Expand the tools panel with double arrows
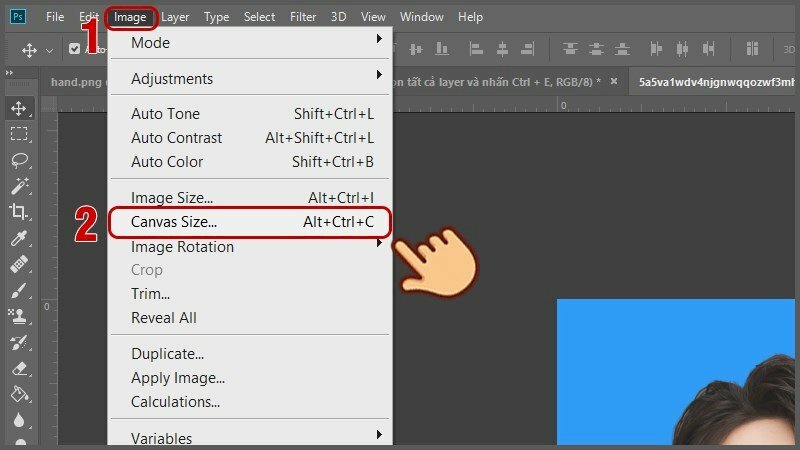800x450 pixels. point(10,73)
